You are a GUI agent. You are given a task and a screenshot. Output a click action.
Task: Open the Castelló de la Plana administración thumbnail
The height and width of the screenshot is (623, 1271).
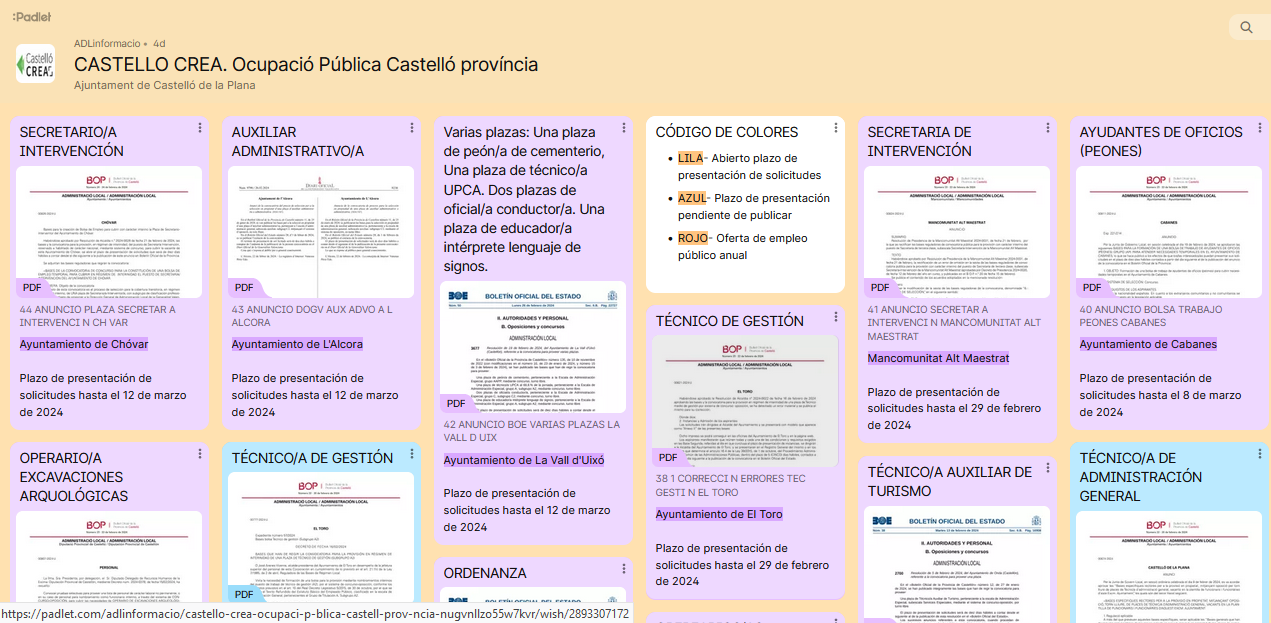click(x=1169, y=567)
